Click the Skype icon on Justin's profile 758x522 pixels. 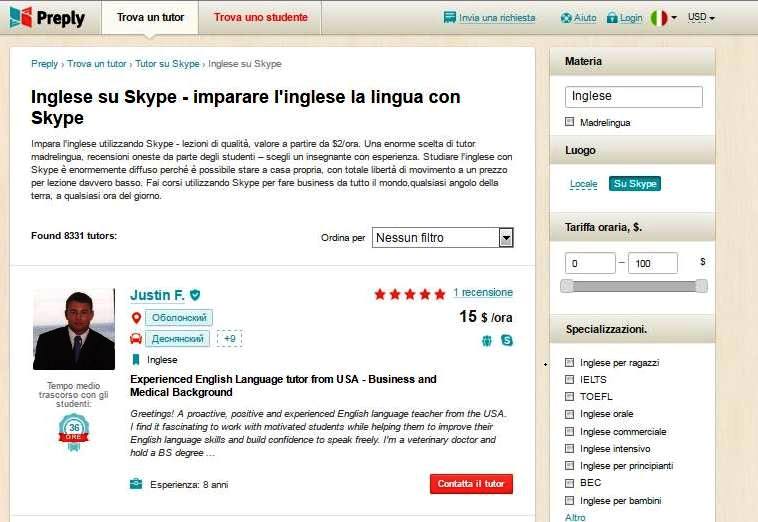coord(507,340)
